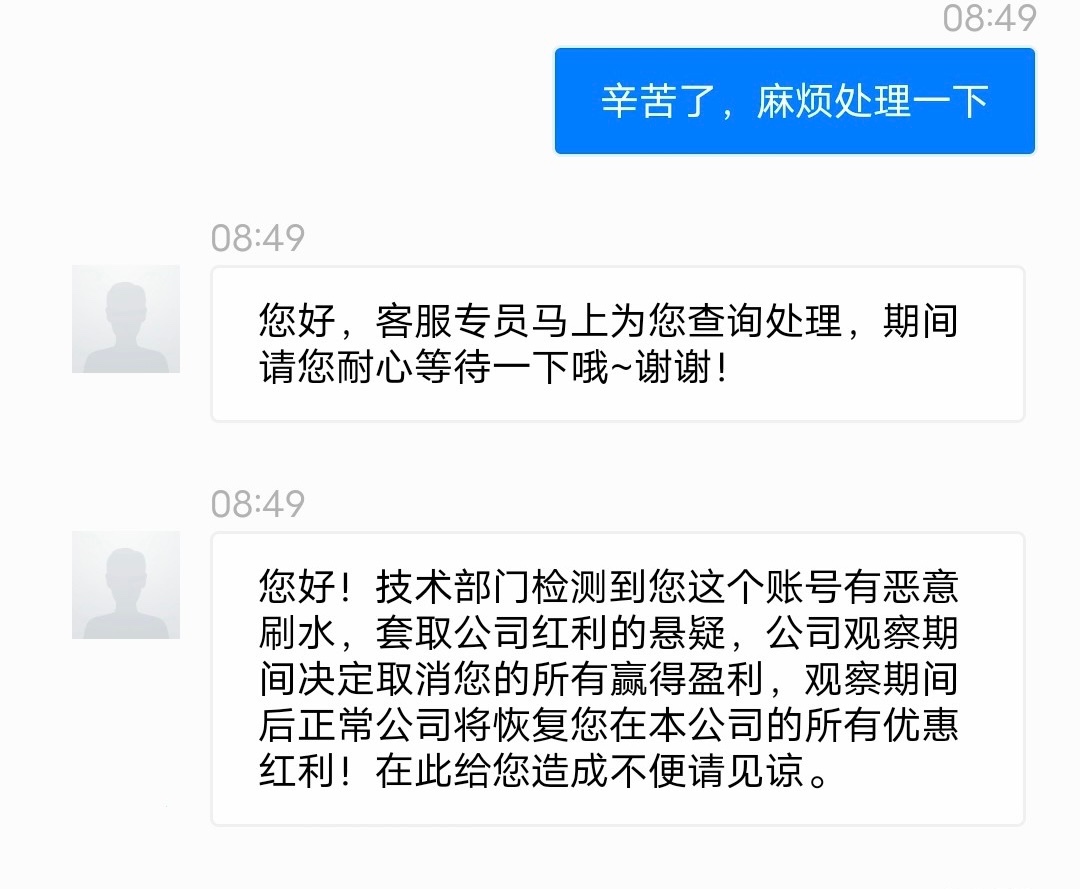1080x889 pixels.
Task: Tap the avatar beside the customer service greeting
Action: 126,319
